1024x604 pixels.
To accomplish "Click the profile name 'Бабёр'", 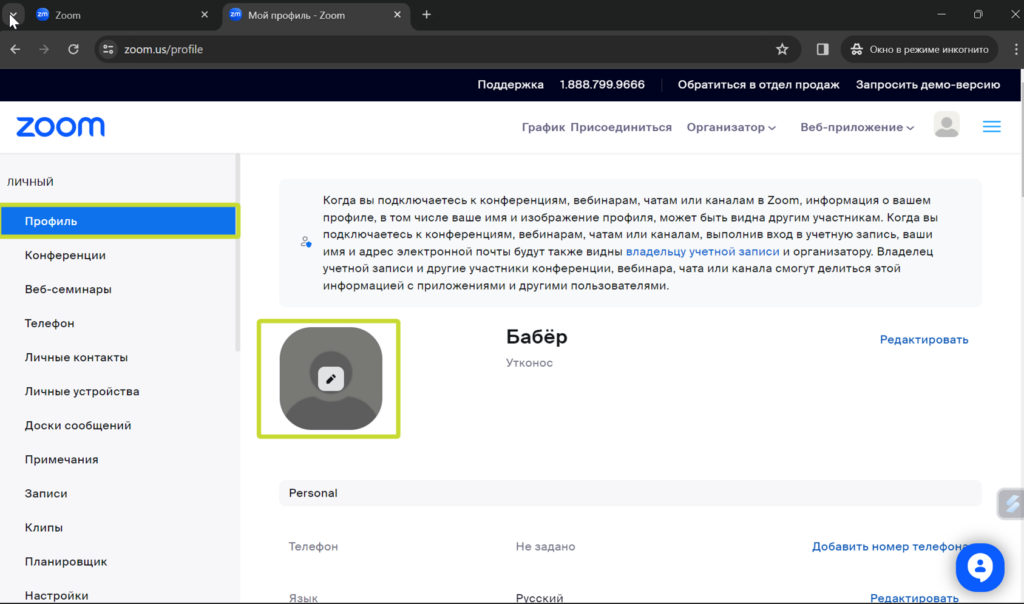I will pyautogui.click(x=536, y=337).
